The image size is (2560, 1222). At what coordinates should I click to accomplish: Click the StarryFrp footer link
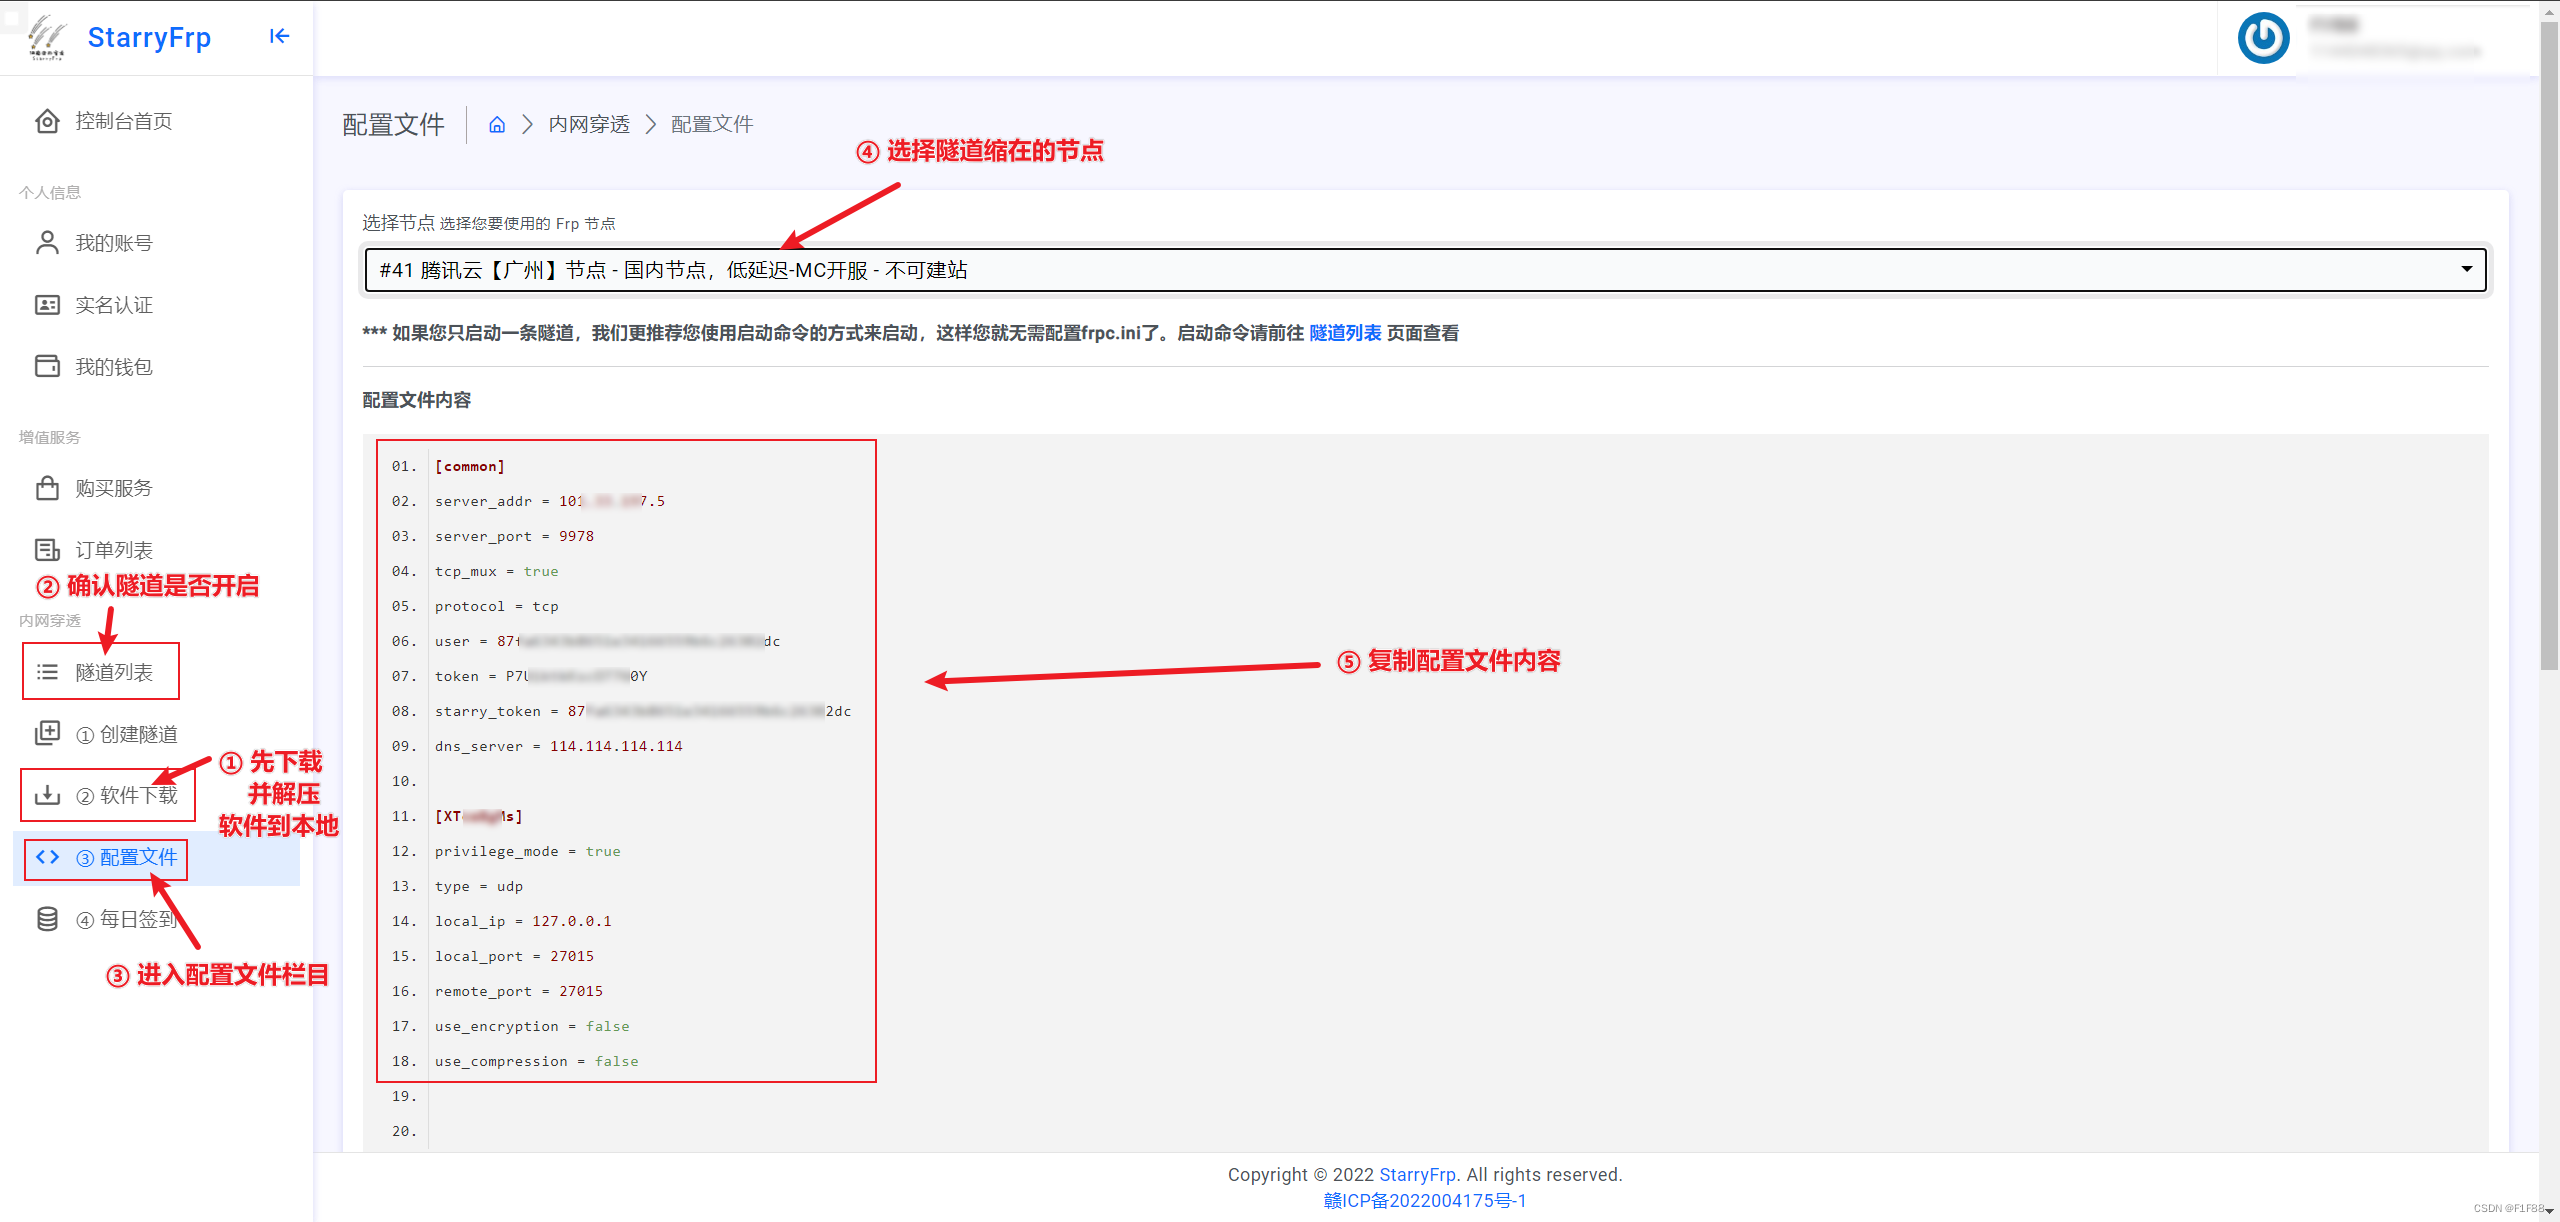coord(1417,1175)
